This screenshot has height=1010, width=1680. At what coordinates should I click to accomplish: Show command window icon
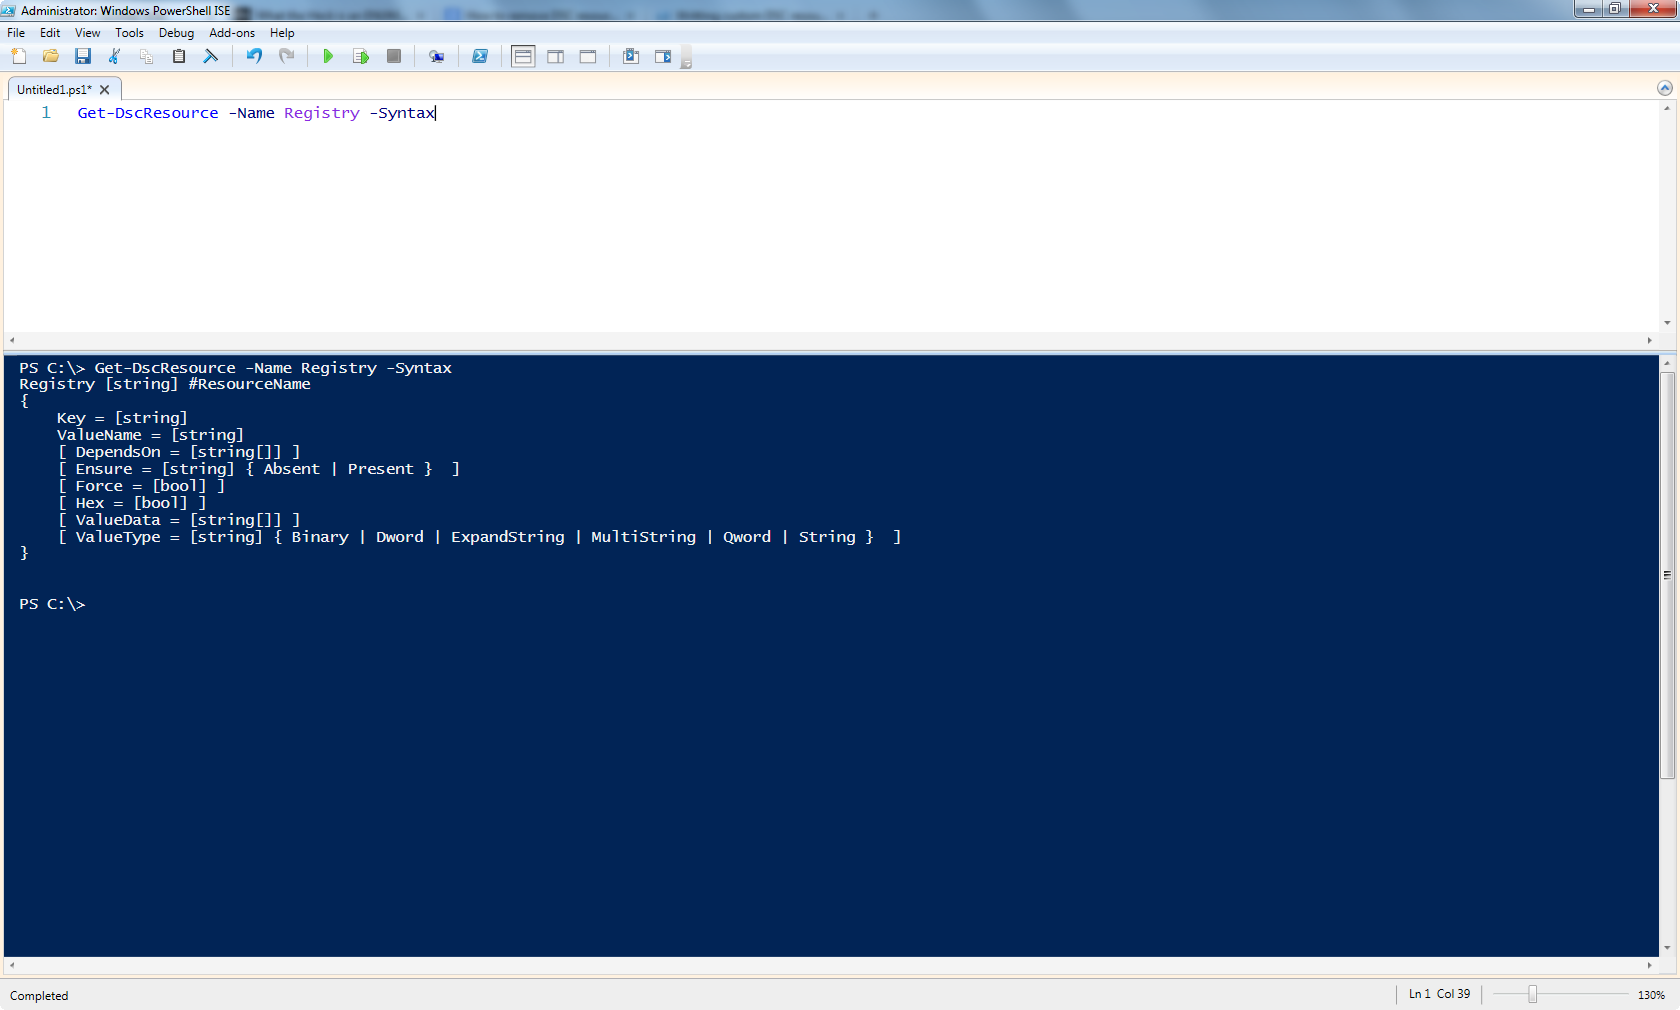pyautogui.click(x=631, y=57)
